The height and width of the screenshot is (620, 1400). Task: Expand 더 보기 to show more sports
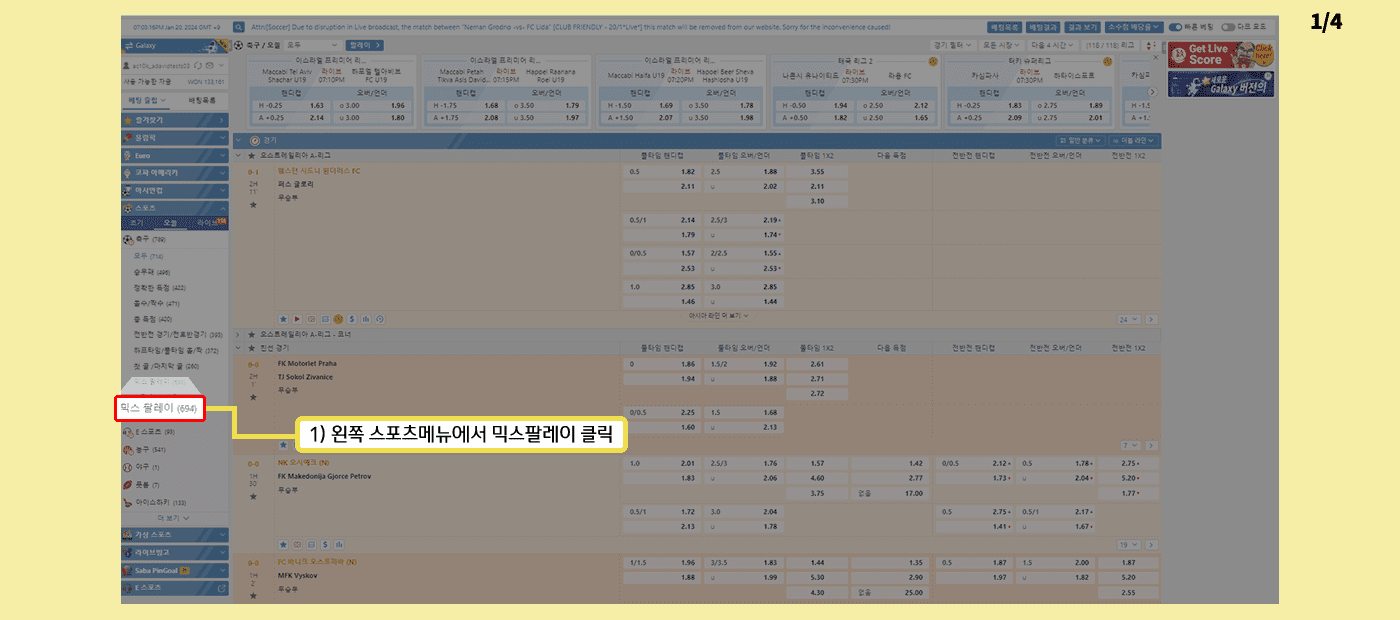pyautogui.click(x=174, y=518)
